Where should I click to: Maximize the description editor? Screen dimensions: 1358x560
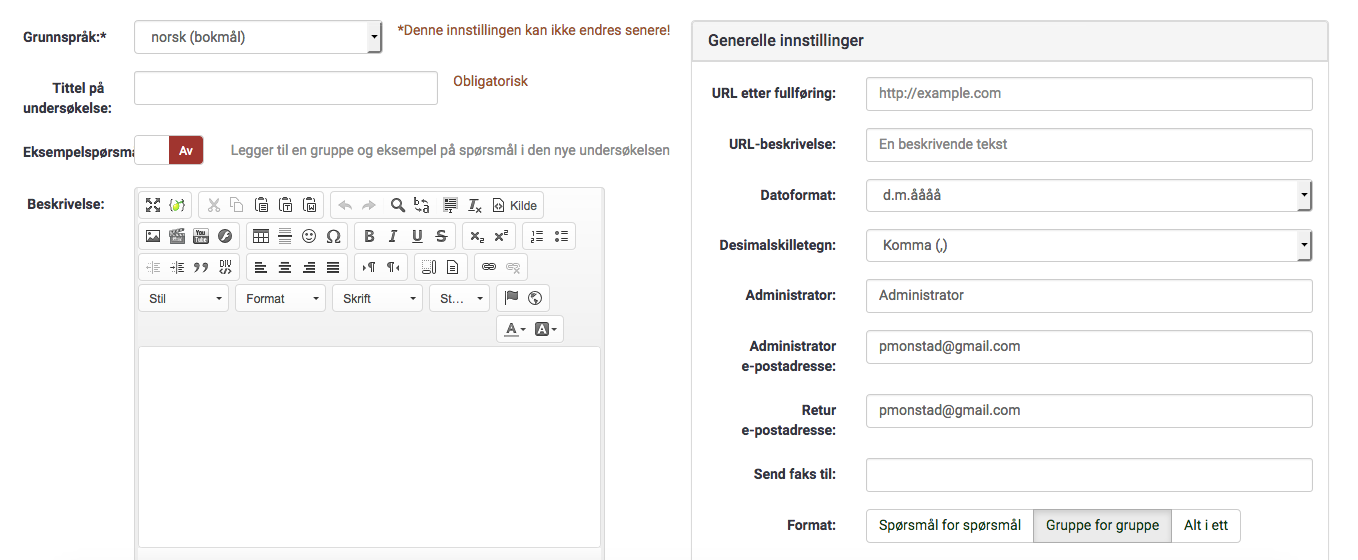click(153, 205)
